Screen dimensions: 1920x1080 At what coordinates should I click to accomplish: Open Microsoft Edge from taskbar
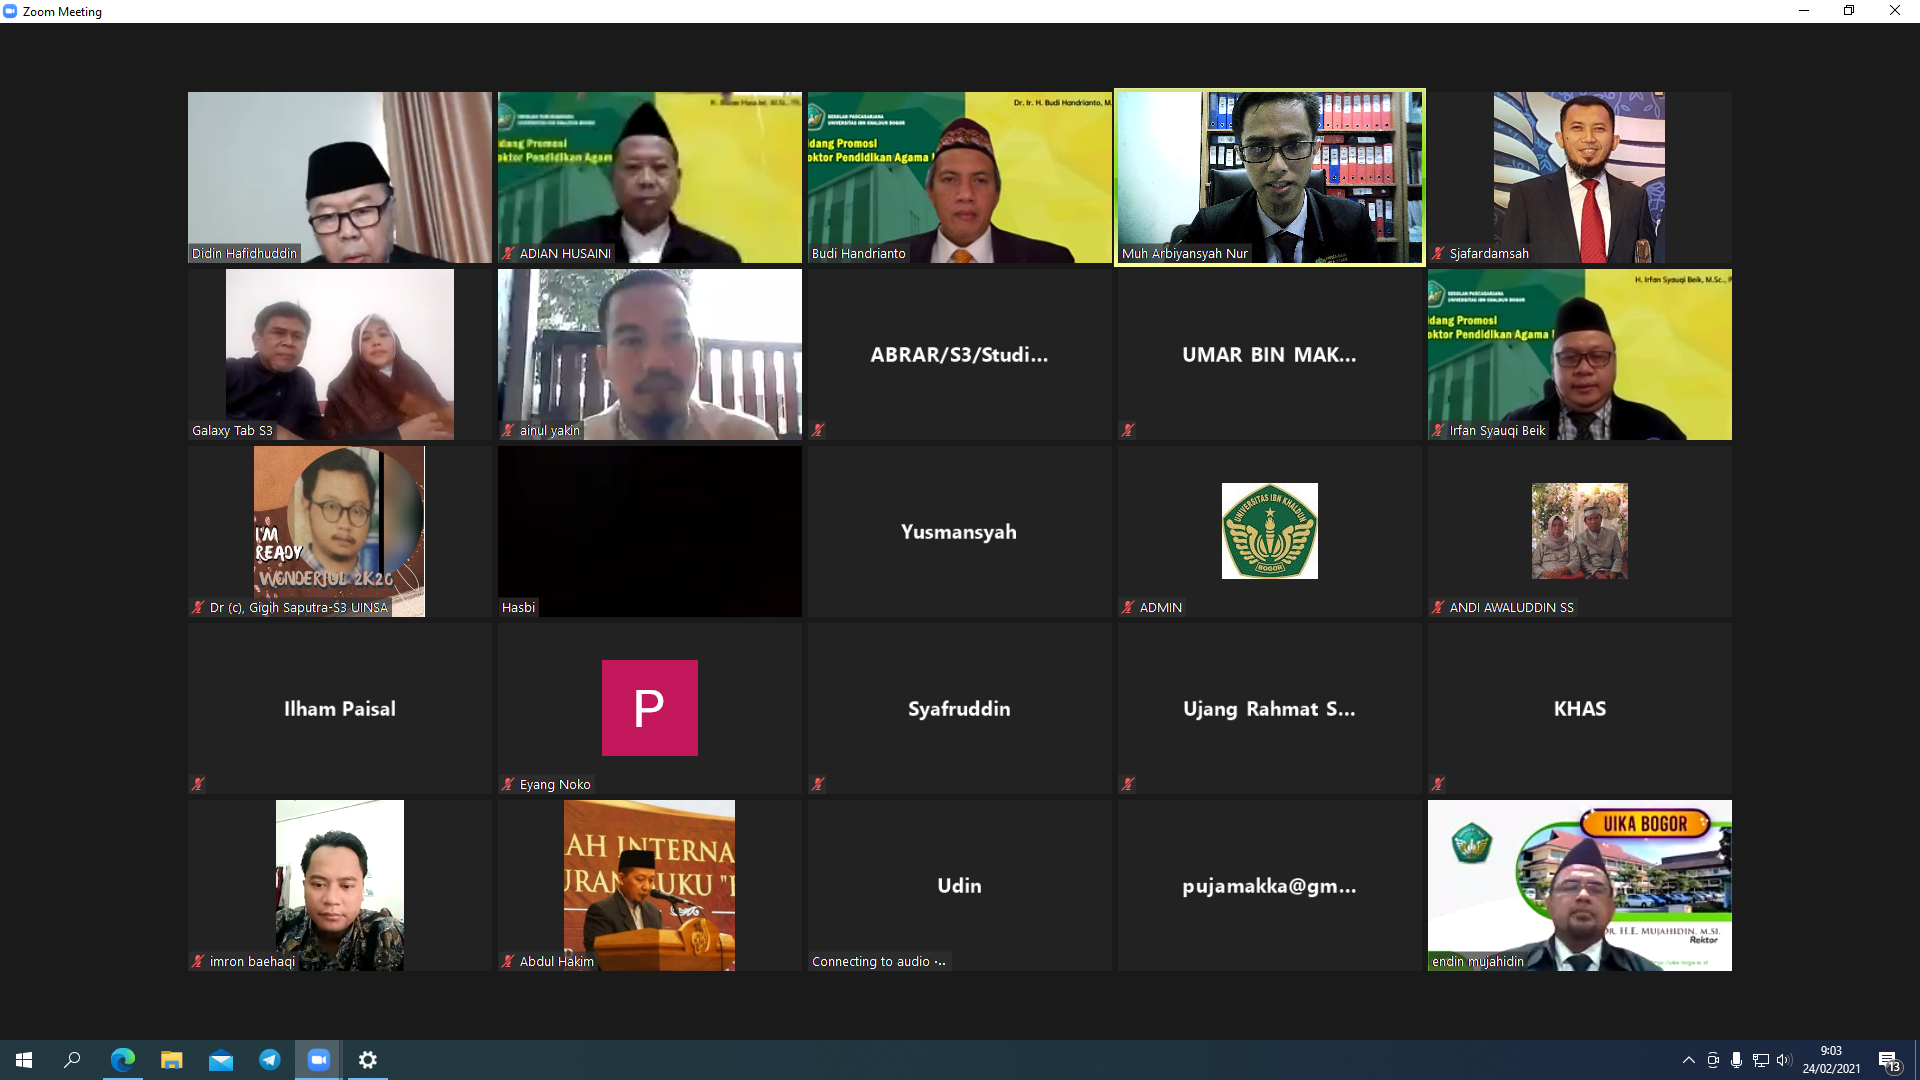(122, 1060)
